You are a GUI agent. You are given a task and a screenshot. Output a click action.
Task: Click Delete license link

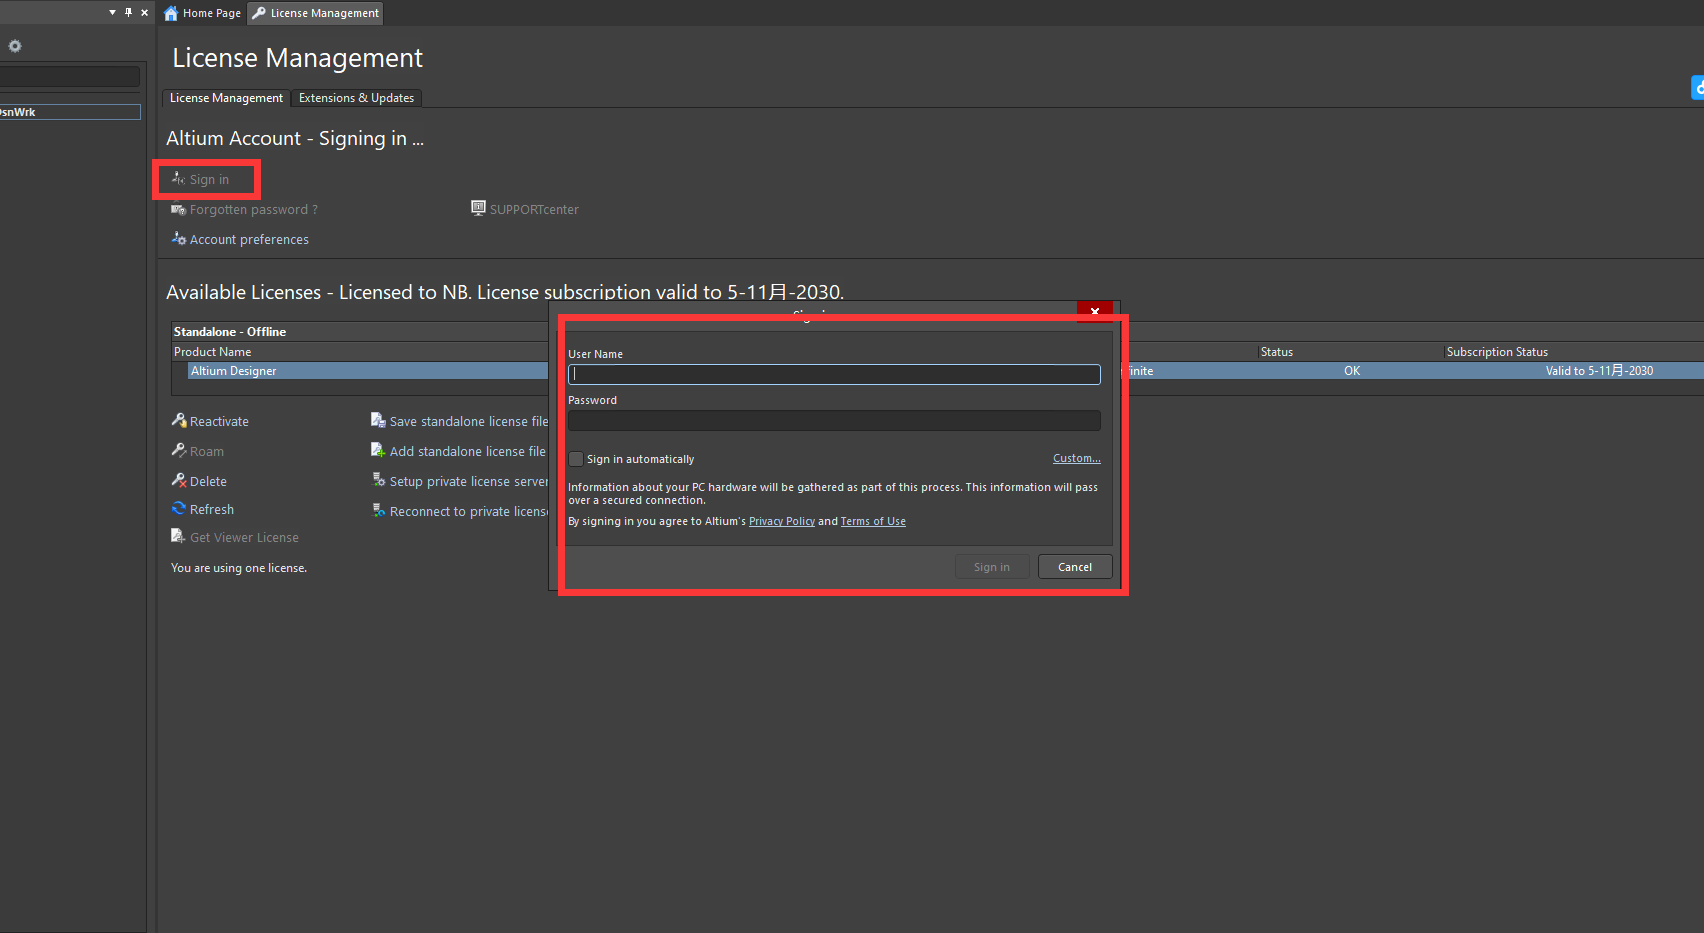coord(208,481)
